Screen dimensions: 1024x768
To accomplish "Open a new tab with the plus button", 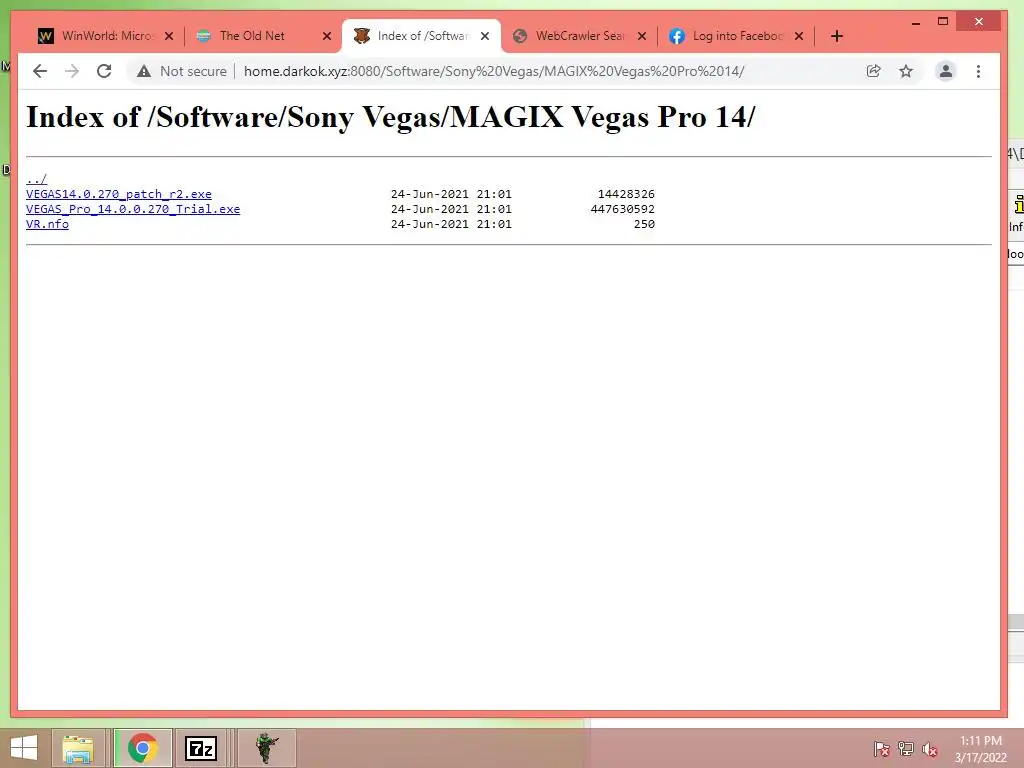I will point(837,36).
